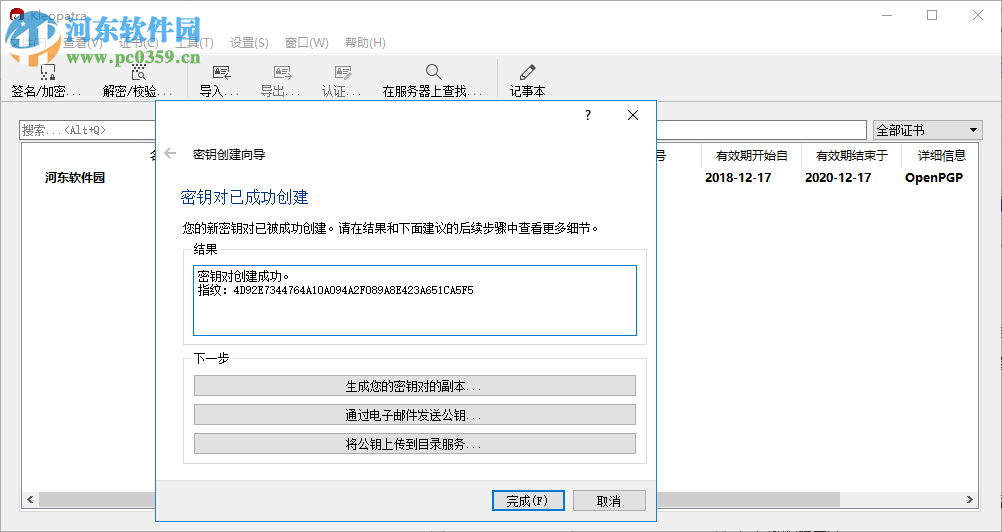Screen dimensions: 1002x532
Task: Open the 全部证书 filter dropdown
Action: click(927, 130)
